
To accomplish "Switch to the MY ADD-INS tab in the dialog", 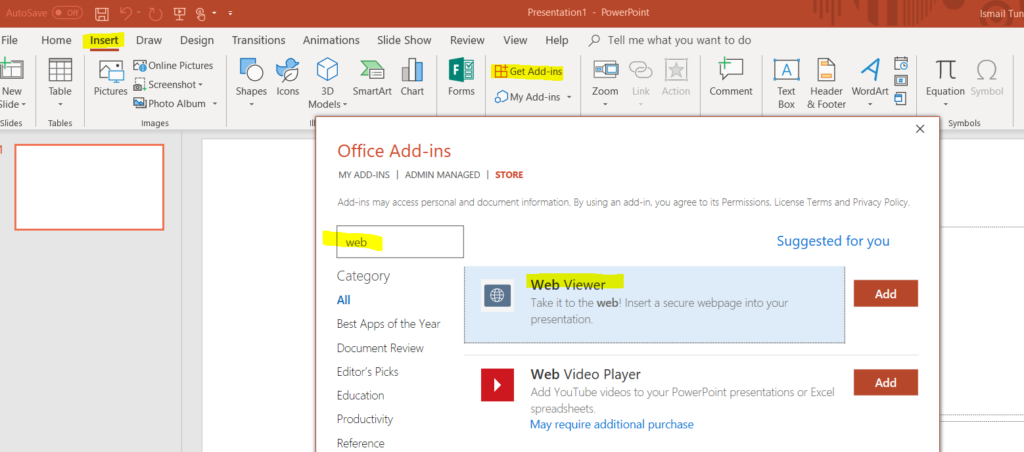I will point(362,175).
